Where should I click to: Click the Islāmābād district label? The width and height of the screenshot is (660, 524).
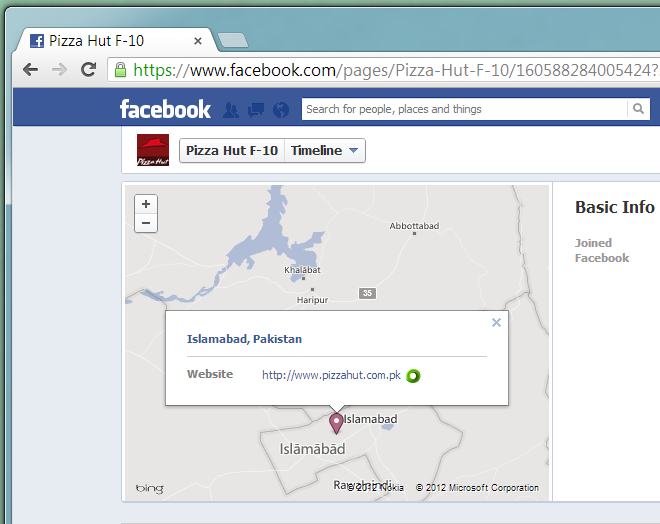pyautogui.click(x=312, y=449)
